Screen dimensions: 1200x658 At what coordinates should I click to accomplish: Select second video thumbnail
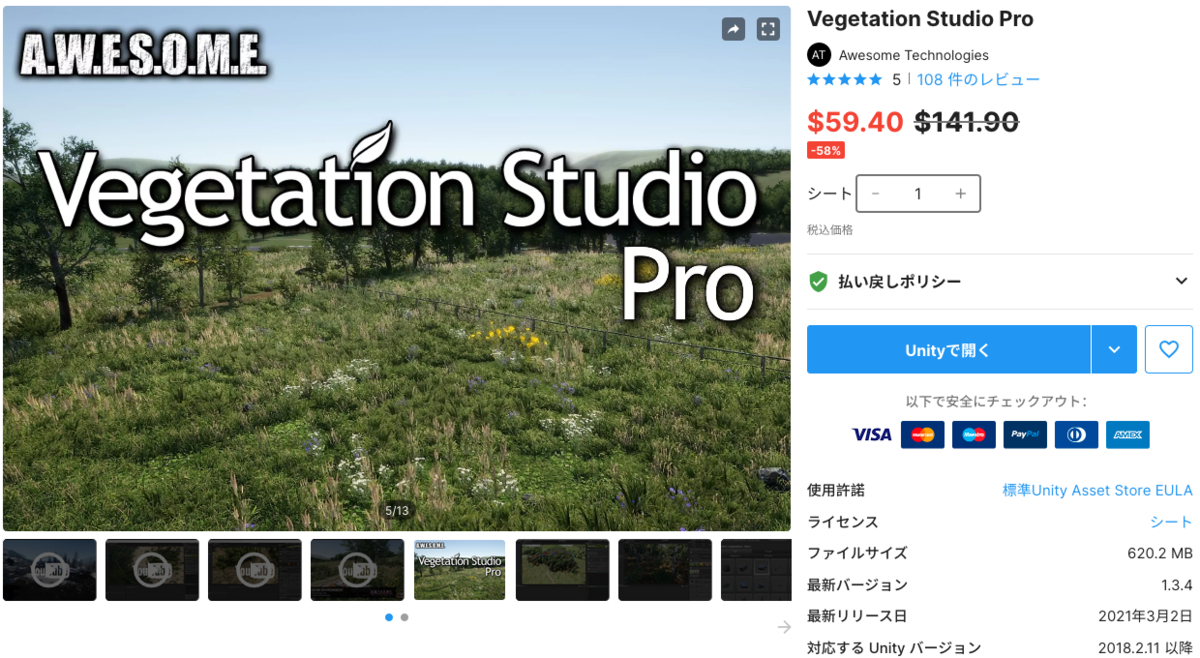click(152, 570)
